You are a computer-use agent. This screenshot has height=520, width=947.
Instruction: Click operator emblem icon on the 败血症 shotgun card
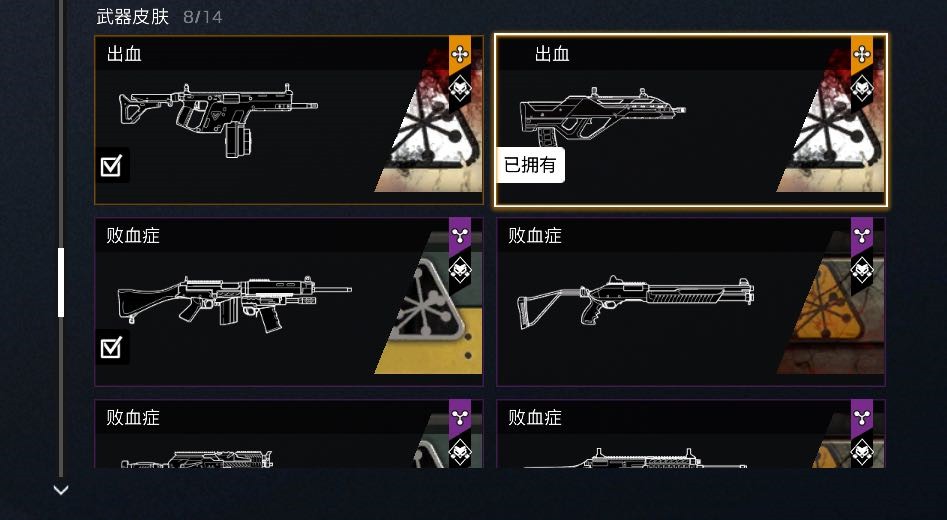862,270
